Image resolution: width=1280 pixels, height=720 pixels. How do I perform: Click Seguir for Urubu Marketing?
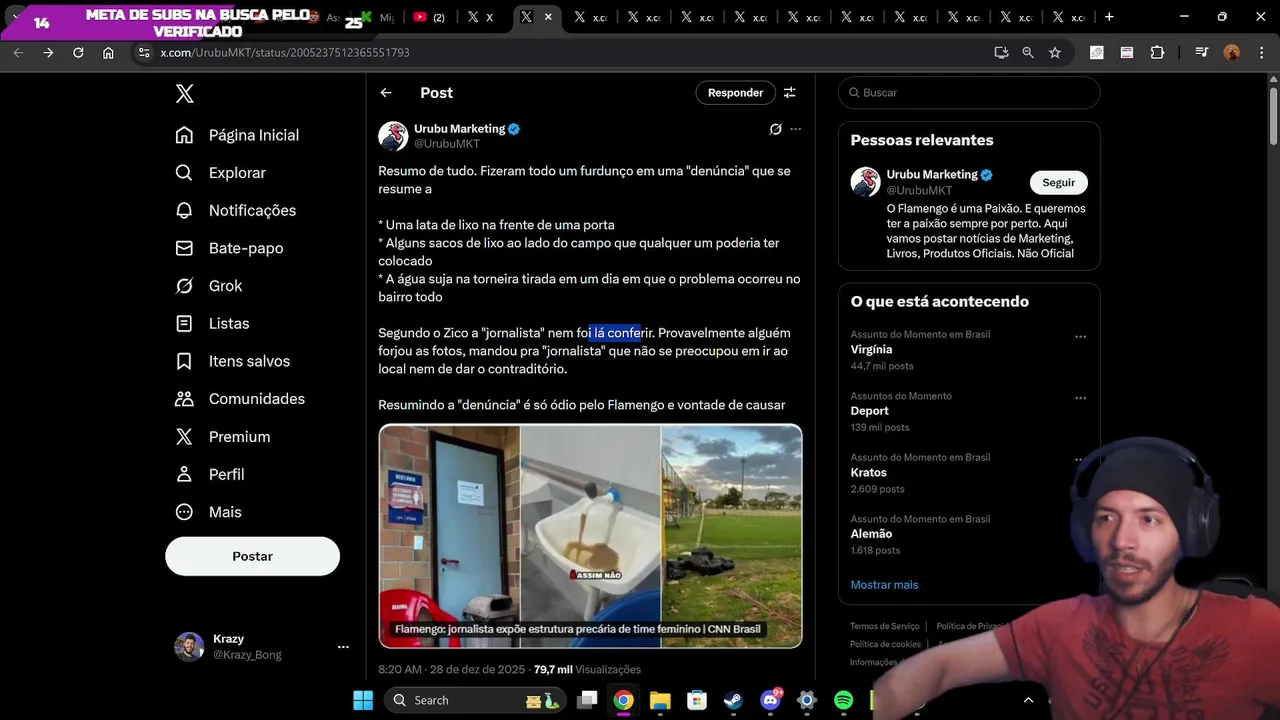click(x=1058, y=183)
